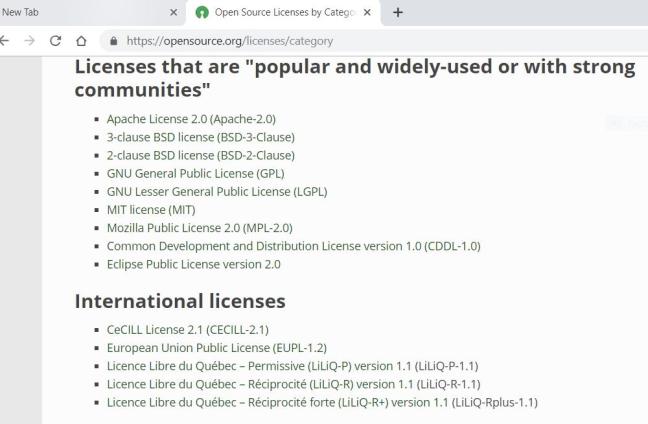Click the browser forward arrow
This screenshot has height=424, width=648.
pyautogui.click(x=29, y=40)
